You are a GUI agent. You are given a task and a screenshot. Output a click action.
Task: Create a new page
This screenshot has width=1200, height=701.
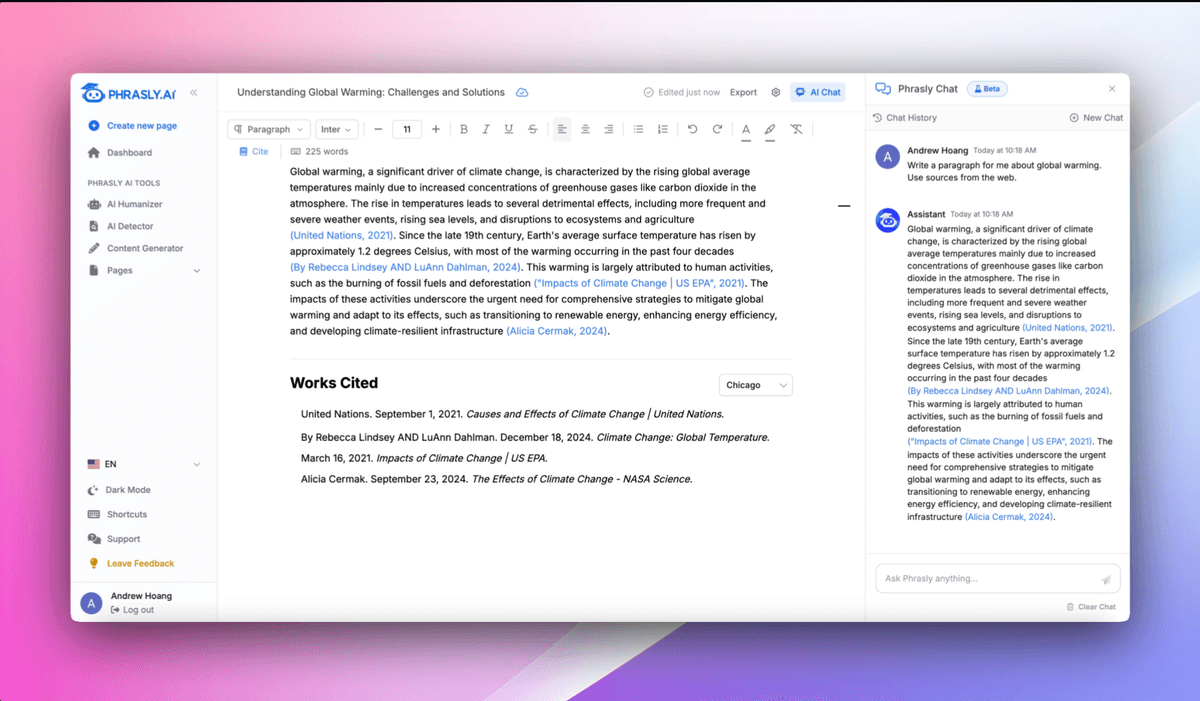coord(132,126)
